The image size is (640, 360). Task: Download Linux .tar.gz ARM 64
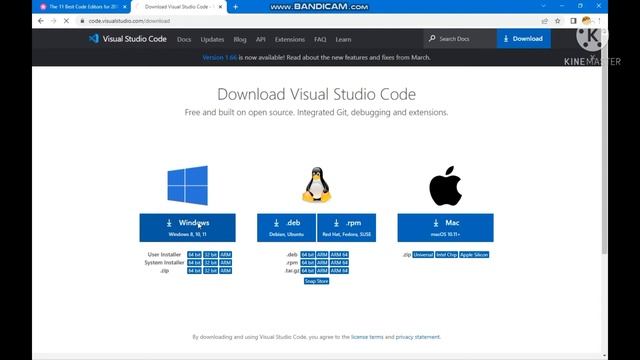[x=339, y=271]
